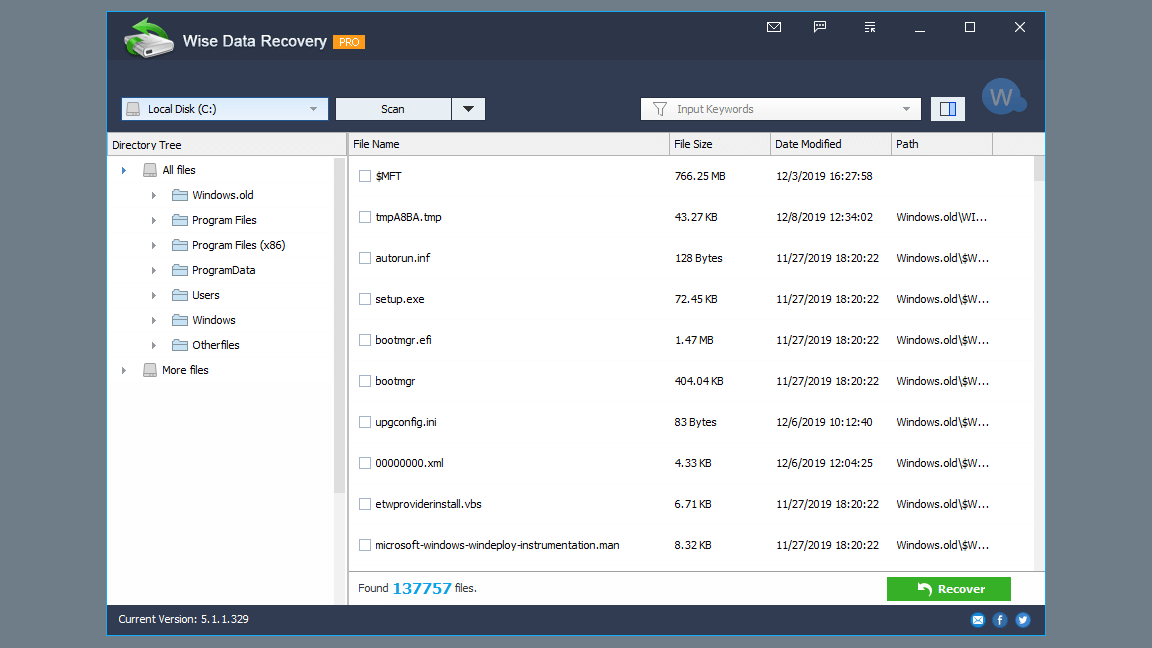This screenshot has width=1152, height=648.
Task: Open the feedback chat bubble icon
Action: point(820,27)
